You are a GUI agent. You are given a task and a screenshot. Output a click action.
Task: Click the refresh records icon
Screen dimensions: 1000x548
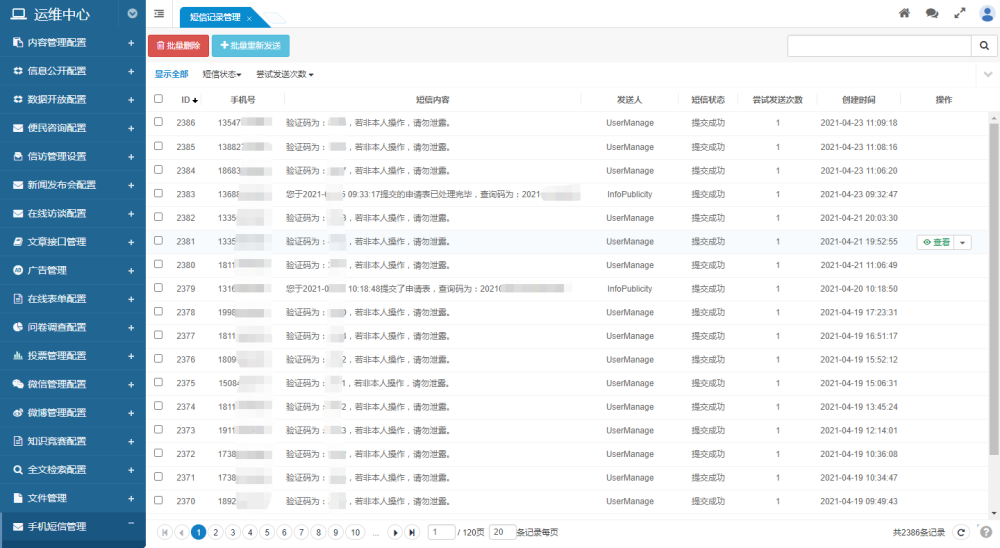point(962,532)
